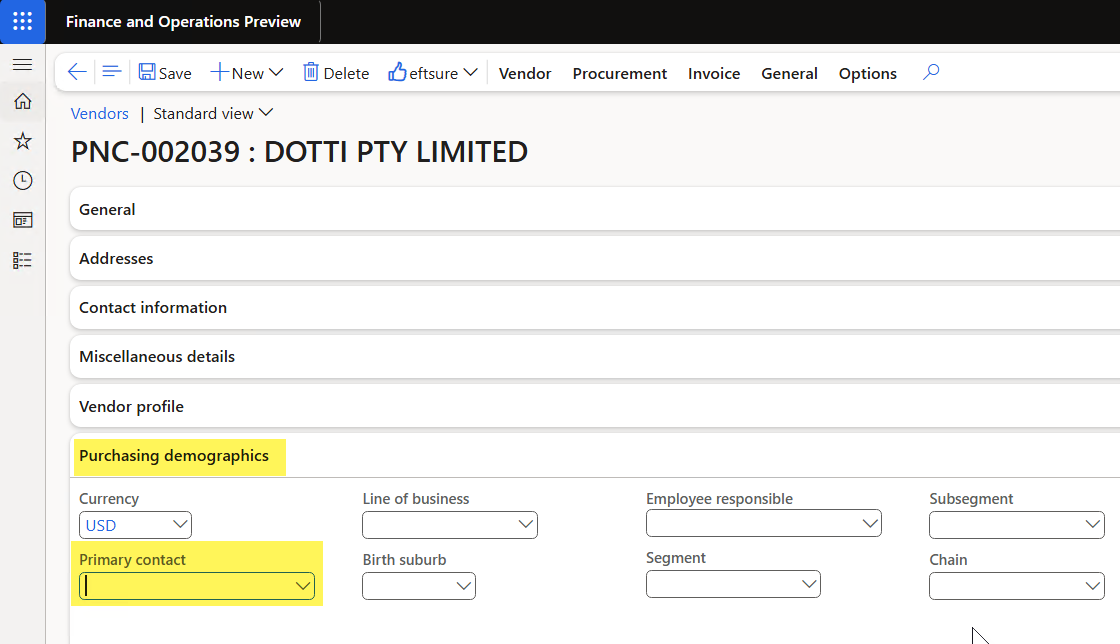This screenshot has width=1120, height=644.
Task: Open Recent clock icon in sidebar
Action: [x=23, y=181]
